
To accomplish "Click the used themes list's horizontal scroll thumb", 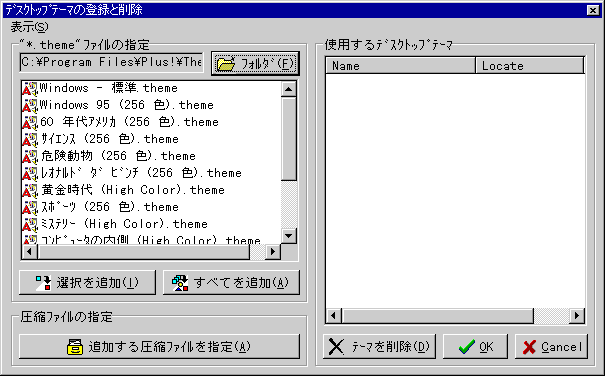I will [438, 316].
